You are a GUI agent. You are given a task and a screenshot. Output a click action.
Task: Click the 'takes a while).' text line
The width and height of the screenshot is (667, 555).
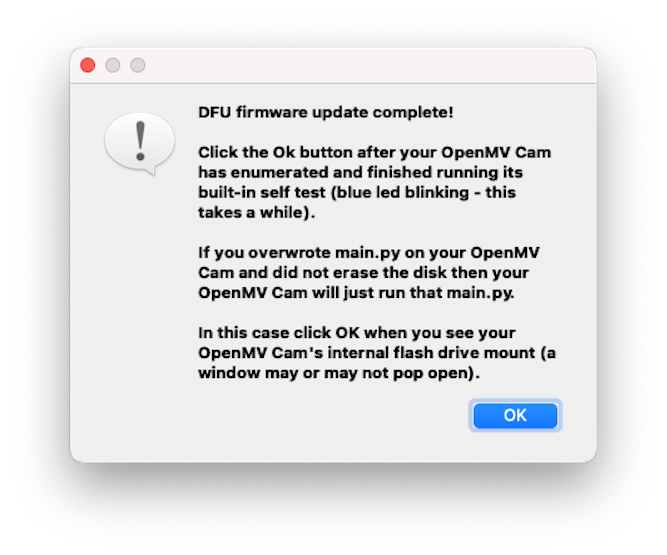pos(257,212)
